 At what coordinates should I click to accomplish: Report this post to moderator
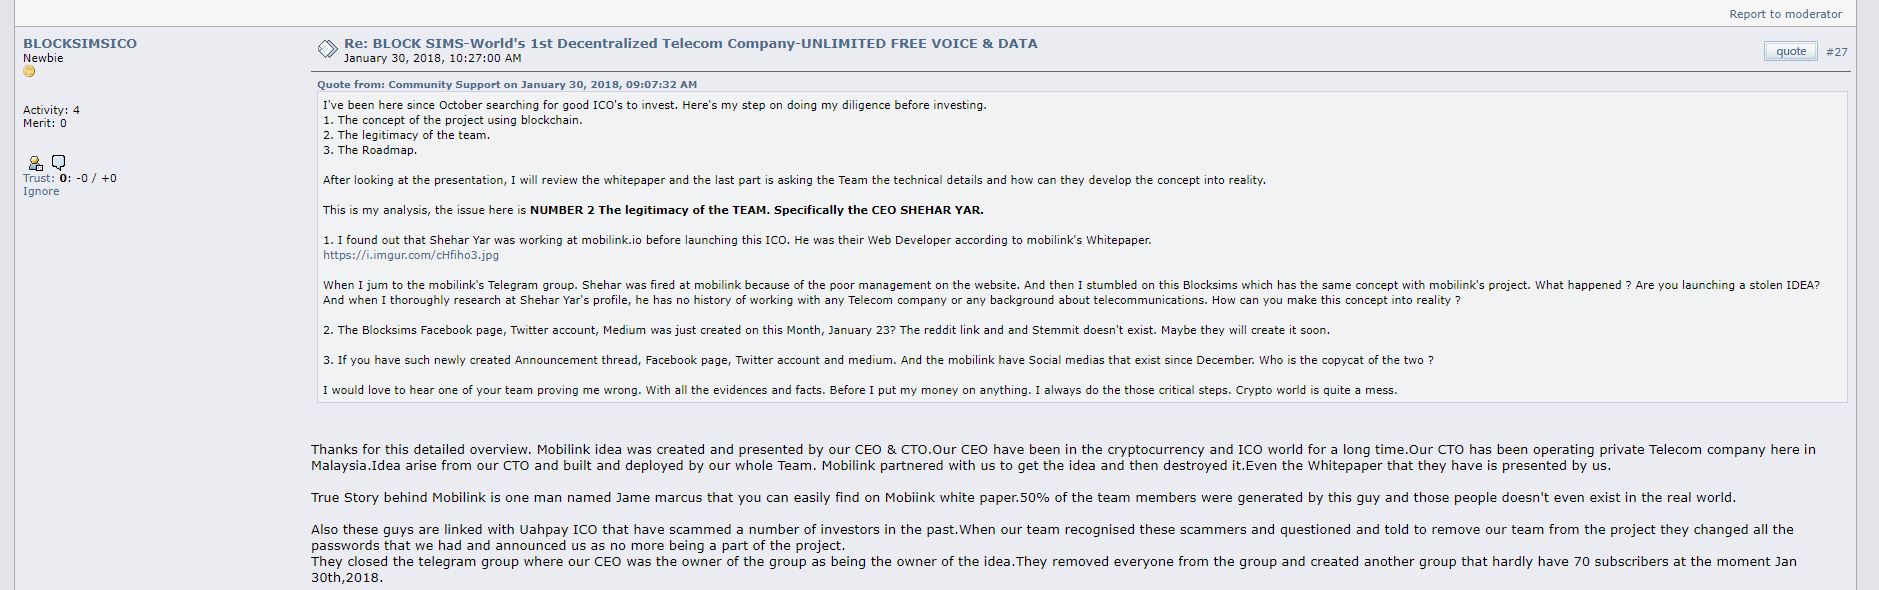pyautogui.click(x=1785, y=14)
